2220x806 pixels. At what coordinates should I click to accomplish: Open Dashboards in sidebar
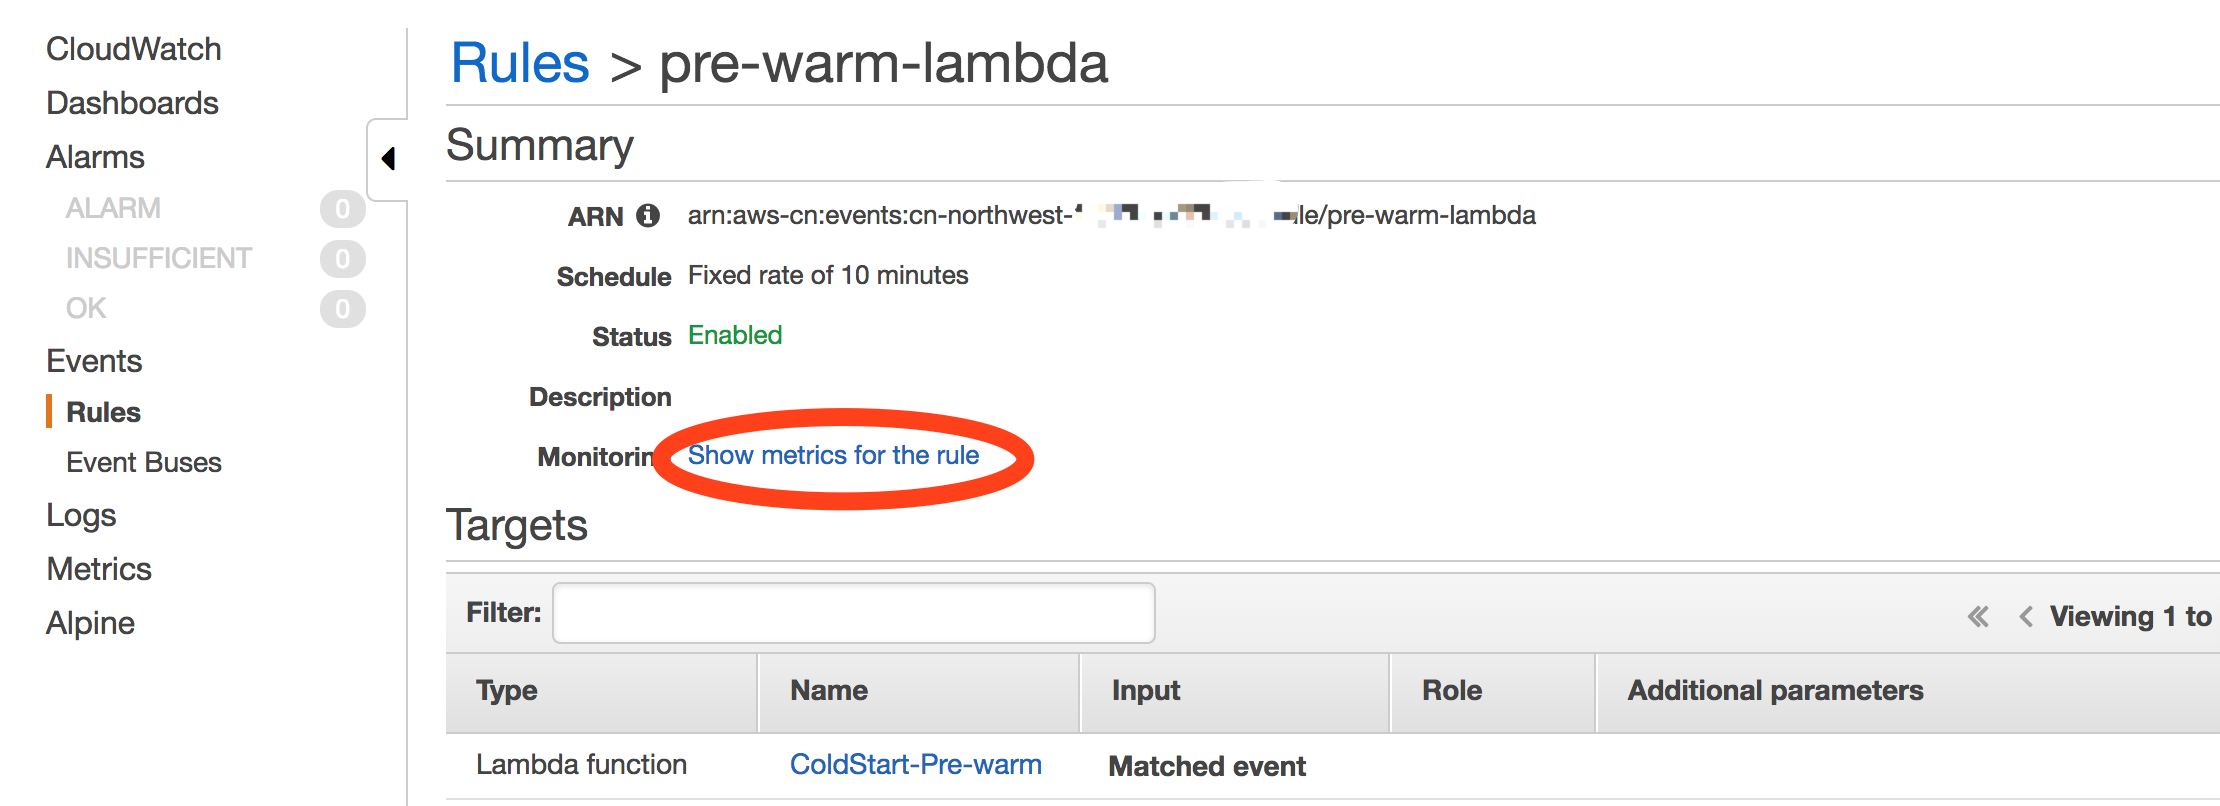(132, 103)
